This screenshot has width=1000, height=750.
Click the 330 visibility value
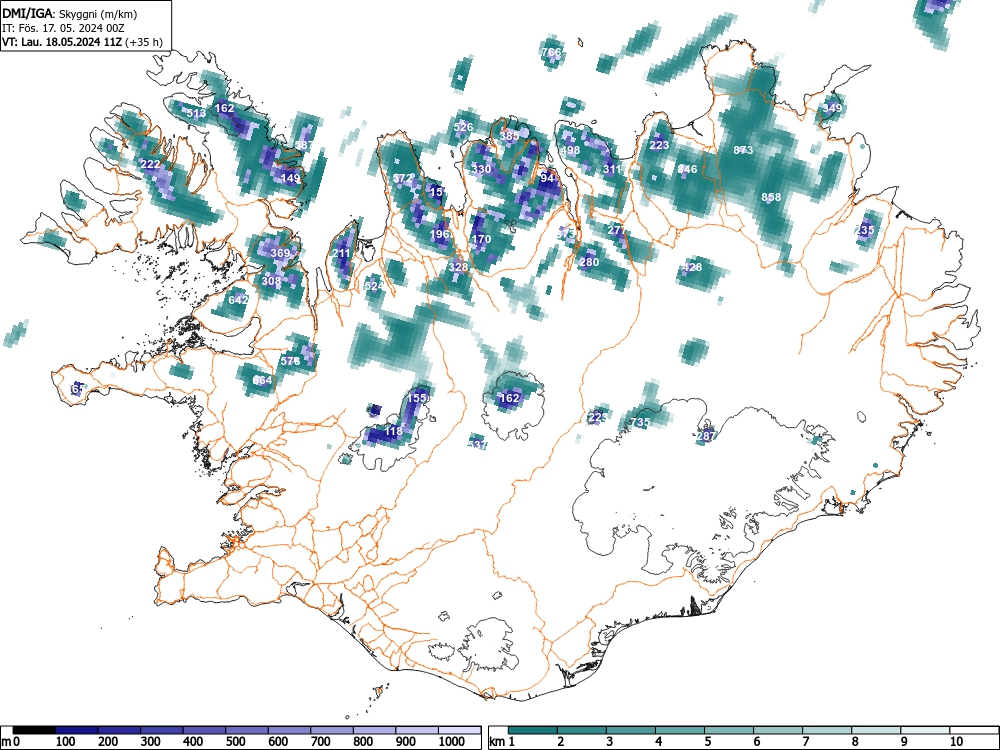coord(482,169)
